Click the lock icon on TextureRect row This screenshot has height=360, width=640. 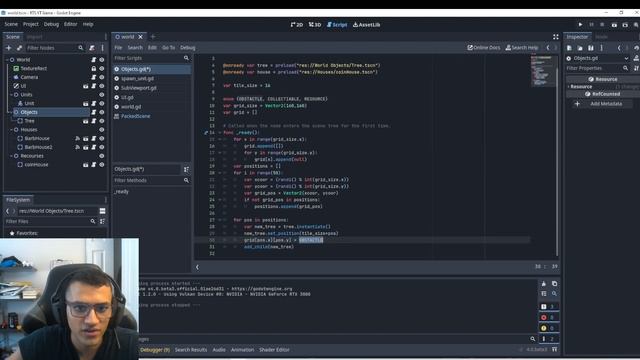[93, 69]
